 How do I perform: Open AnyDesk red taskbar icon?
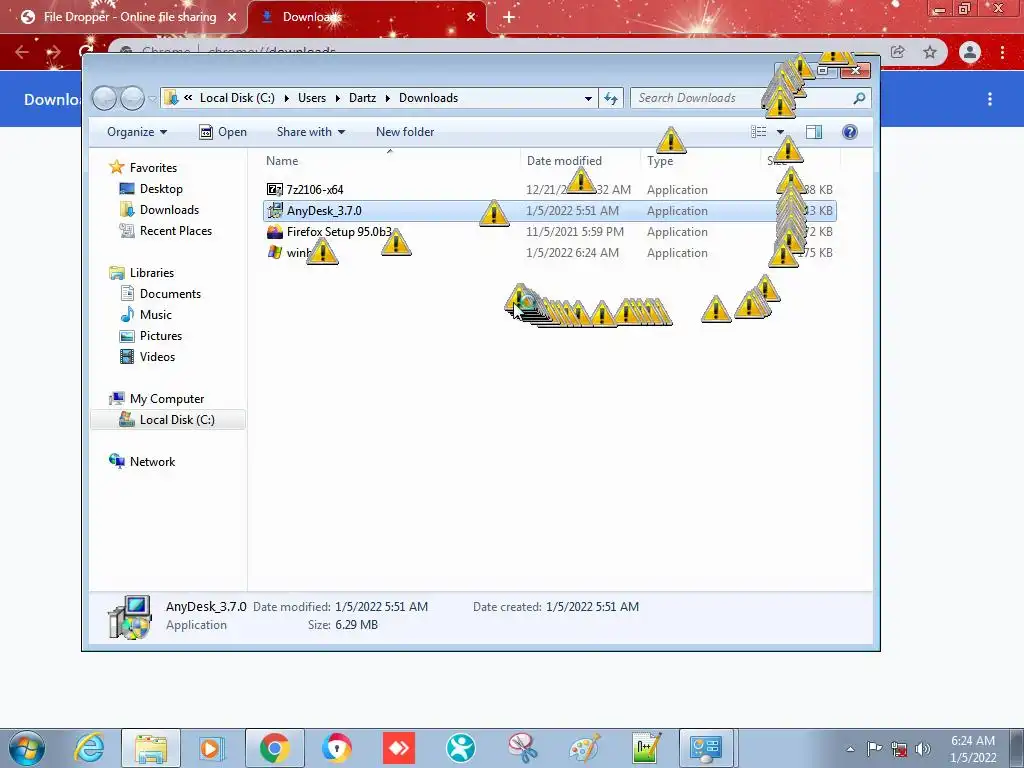pyautogui.click(x=398, y=748)
